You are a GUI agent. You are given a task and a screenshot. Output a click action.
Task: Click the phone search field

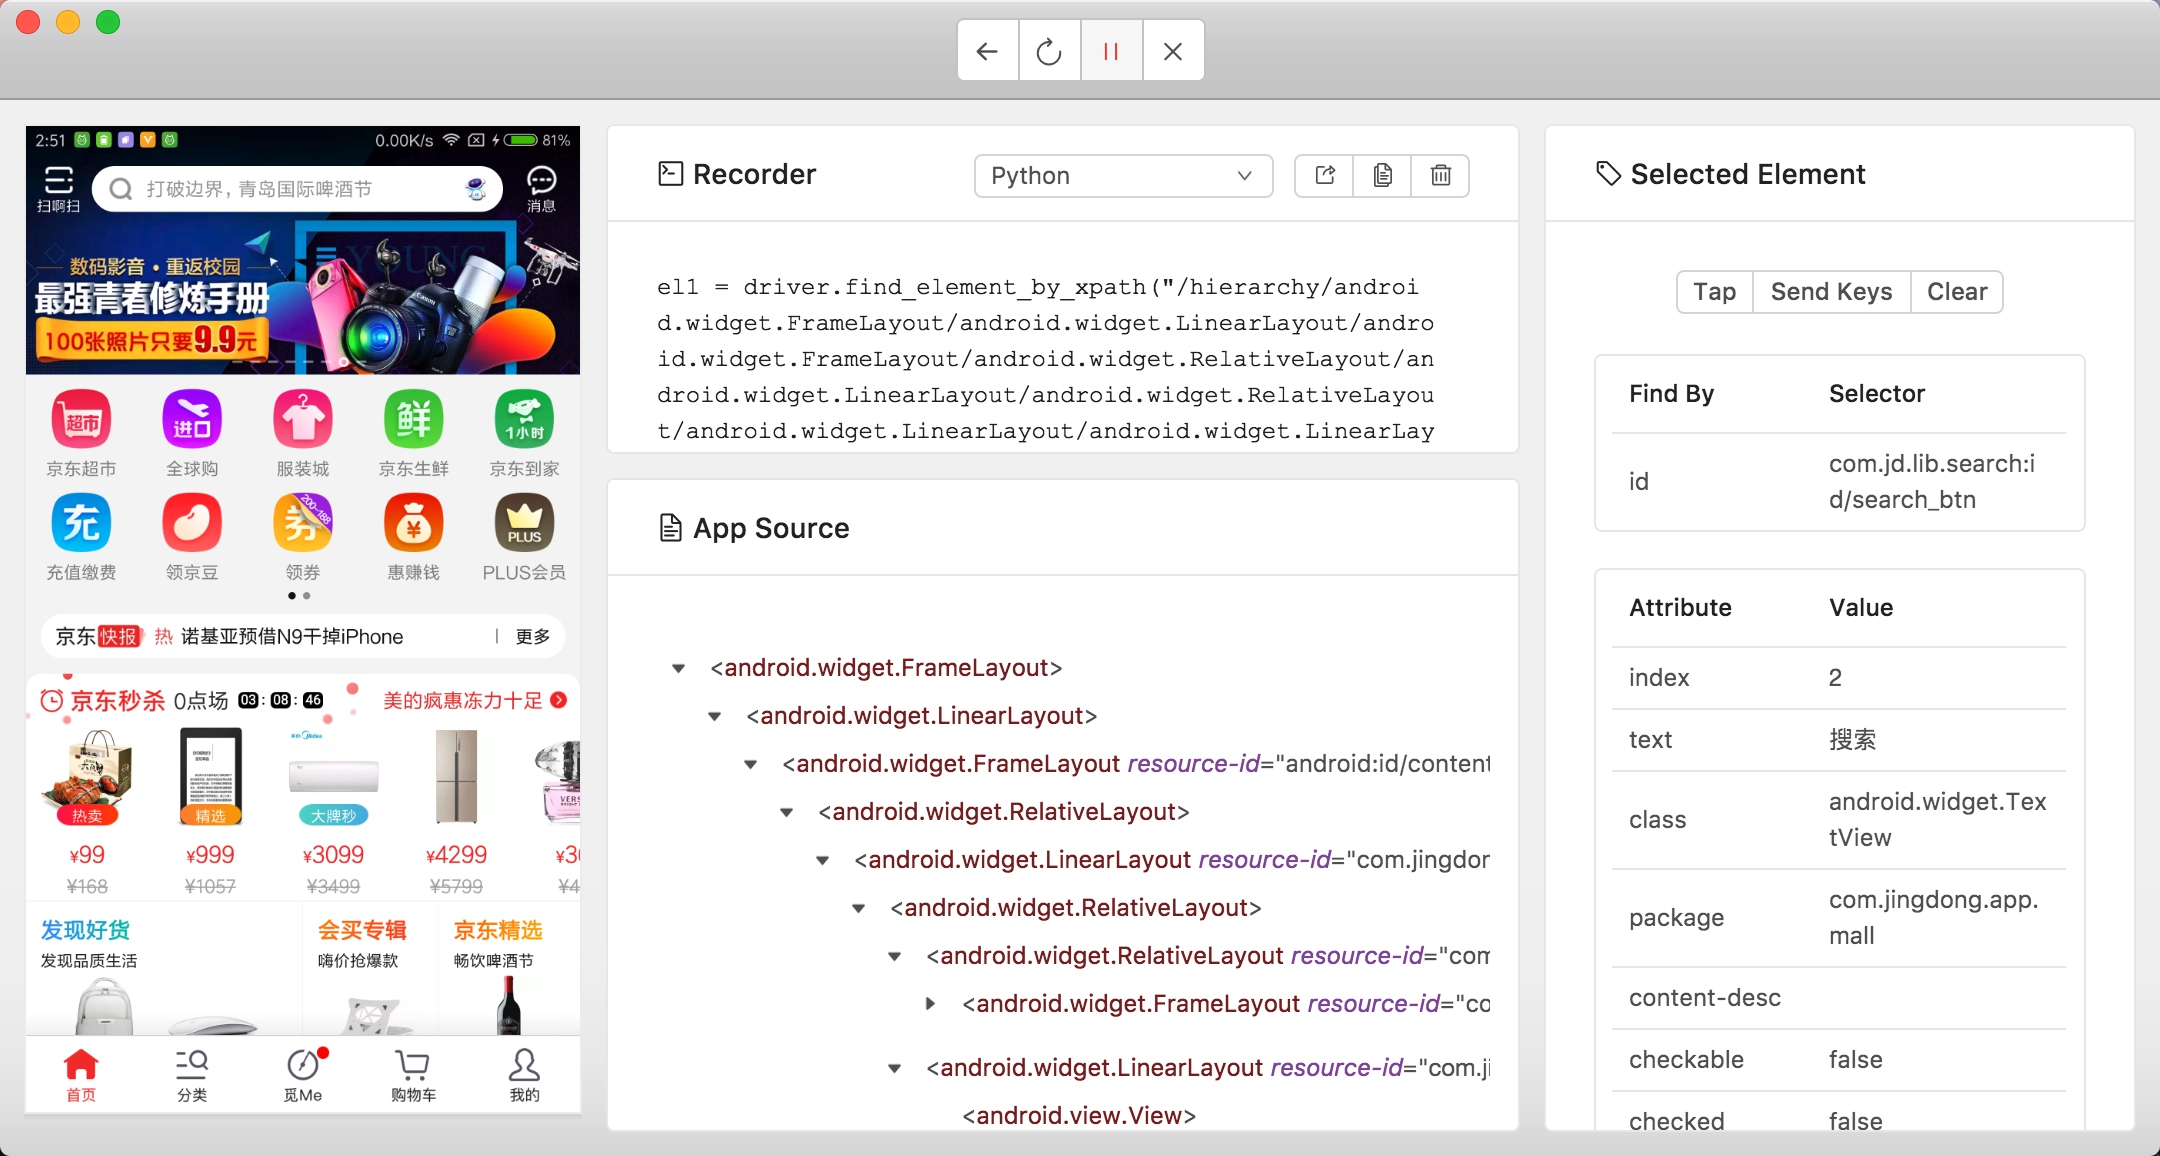pyautogui.click(x=297, y=189)
